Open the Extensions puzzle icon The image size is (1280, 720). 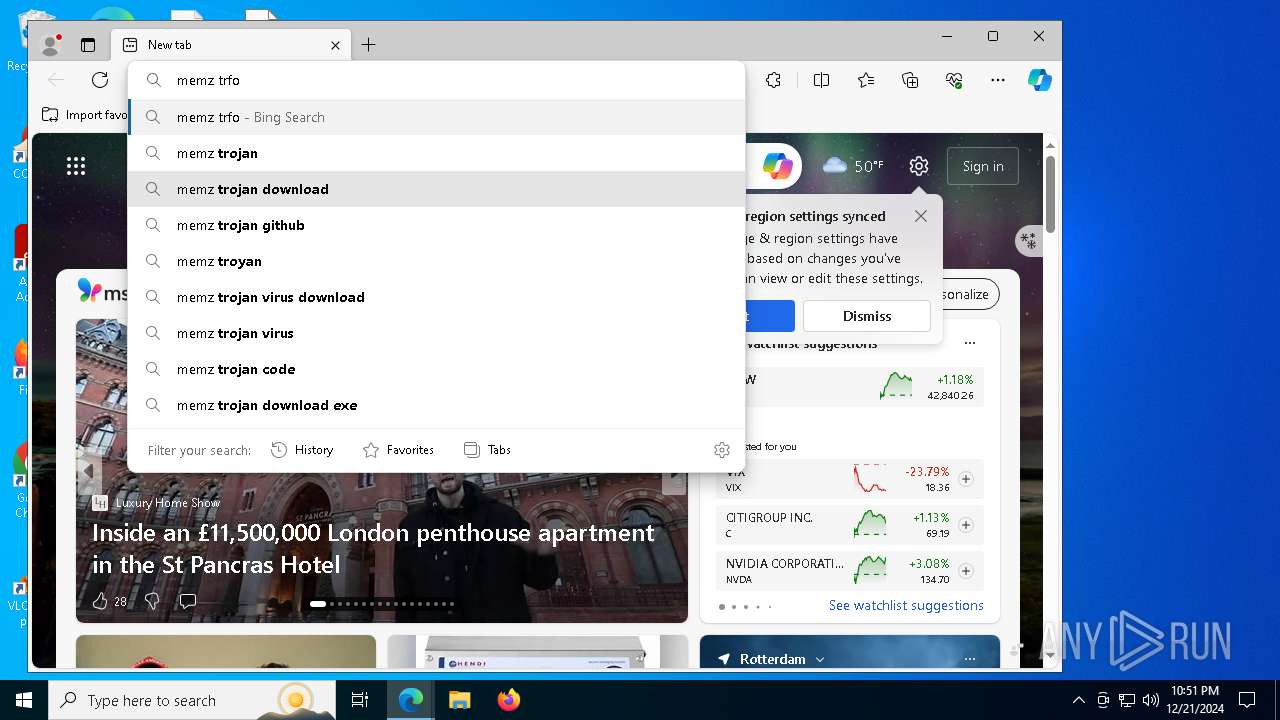coord(773,80)
